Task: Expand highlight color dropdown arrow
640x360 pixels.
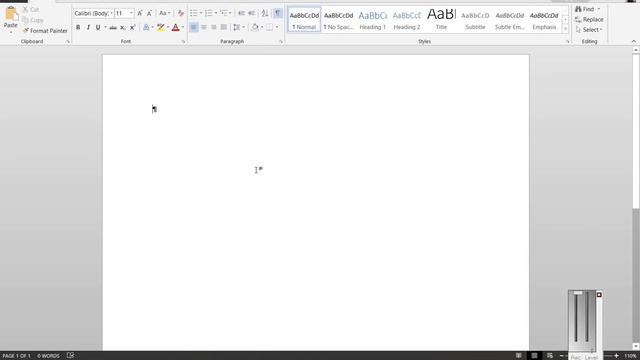Action: pyautogui.click(x=168, y=27)
